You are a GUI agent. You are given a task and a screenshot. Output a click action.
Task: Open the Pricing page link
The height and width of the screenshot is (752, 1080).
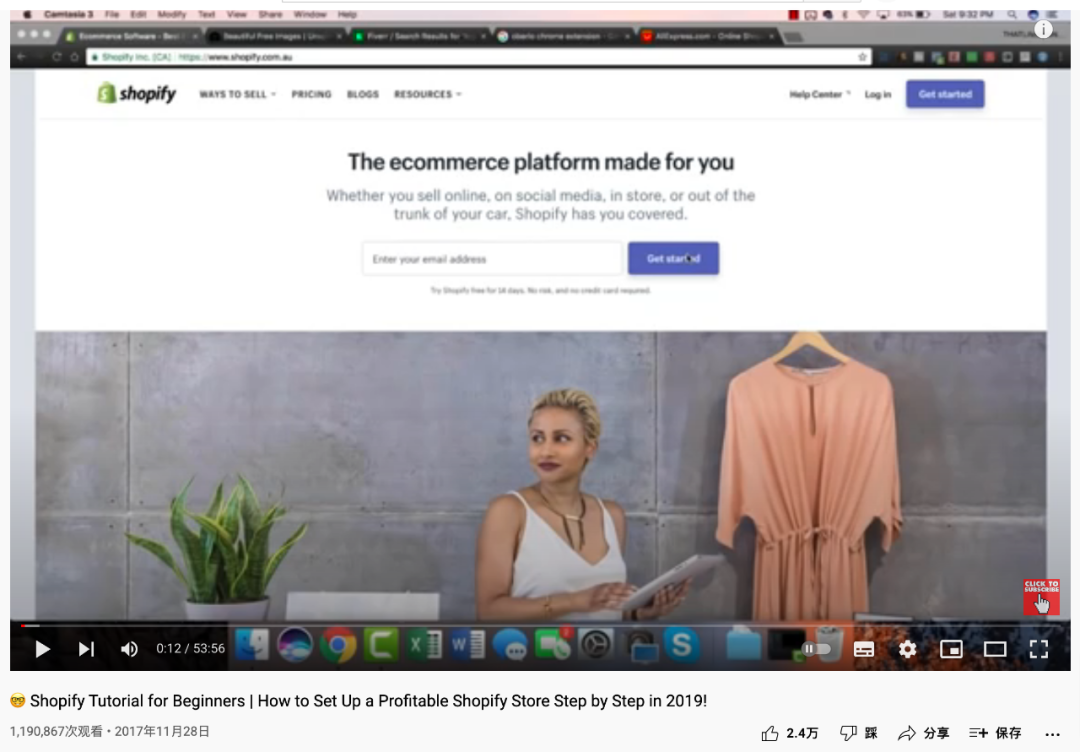point(311,94)
